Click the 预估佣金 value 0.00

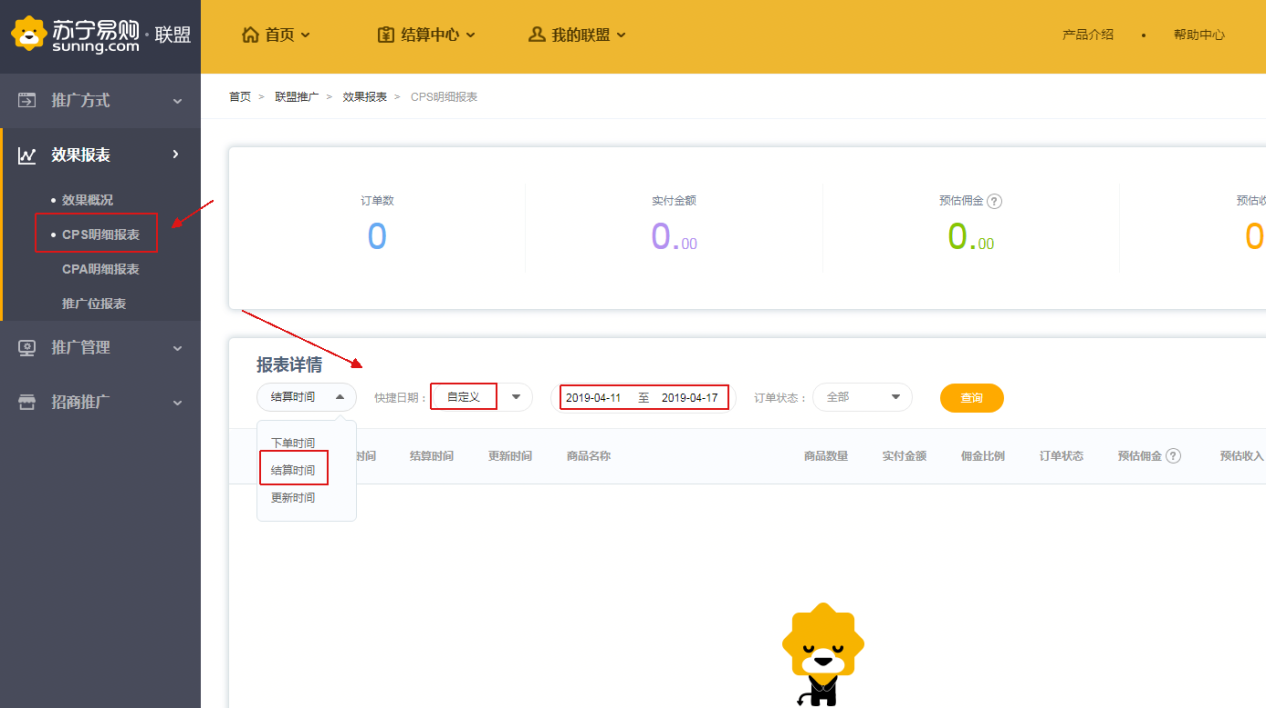coord(971,237)
